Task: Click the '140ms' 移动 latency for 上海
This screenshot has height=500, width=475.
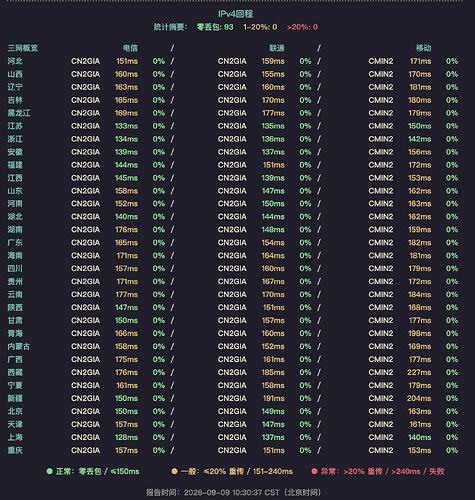Action: click(420, 437)
